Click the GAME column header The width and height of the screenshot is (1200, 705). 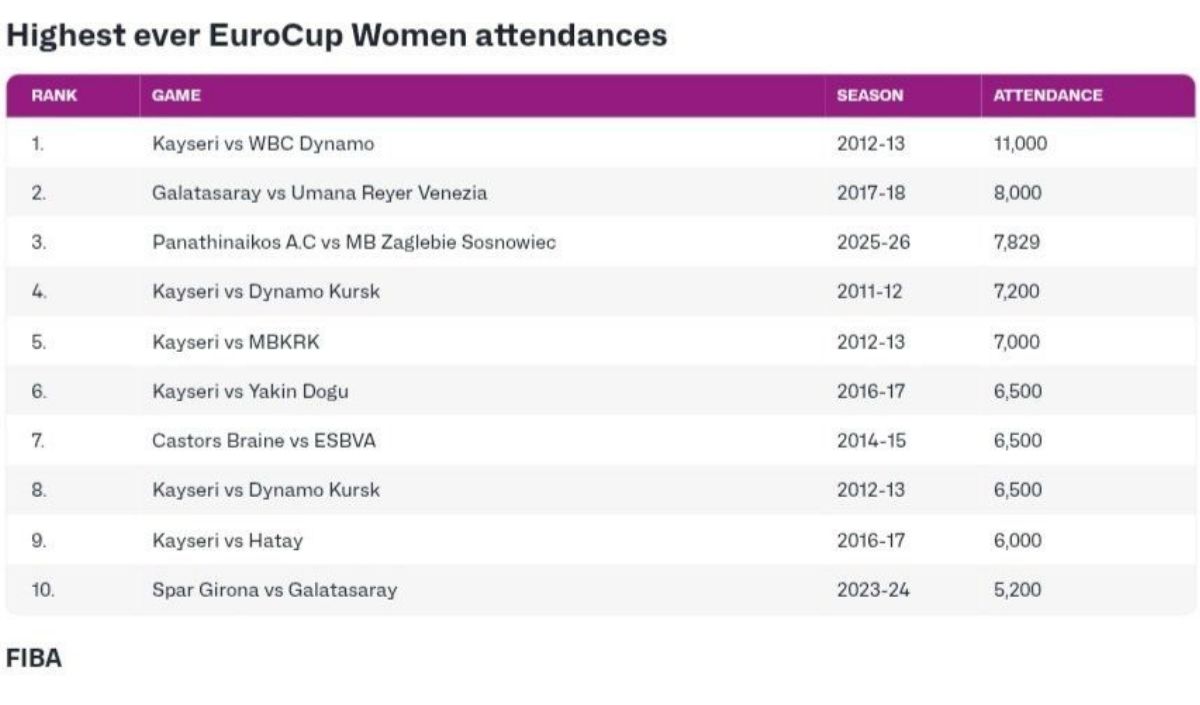[x=176, y=96]
